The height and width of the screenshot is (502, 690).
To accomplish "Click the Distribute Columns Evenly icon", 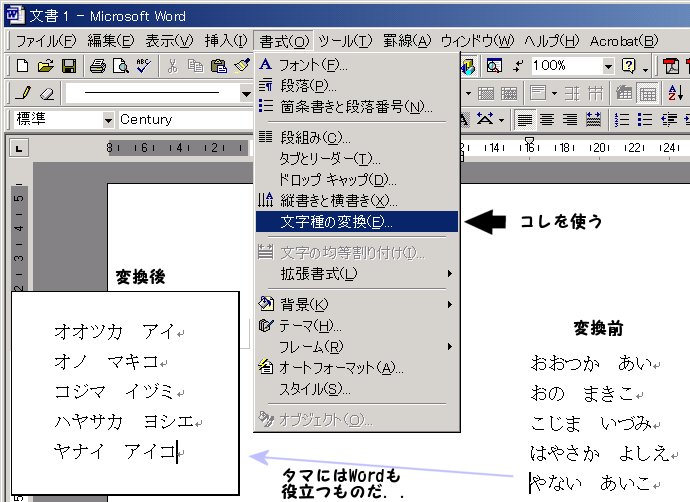I will 595,93.
